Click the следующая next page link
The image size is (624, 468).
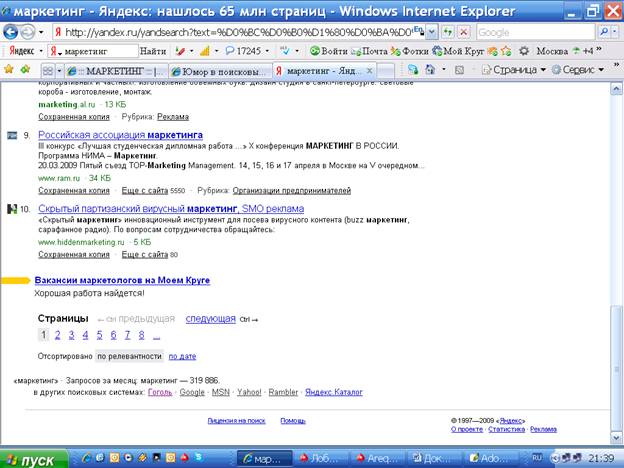[x=210, y=318]
